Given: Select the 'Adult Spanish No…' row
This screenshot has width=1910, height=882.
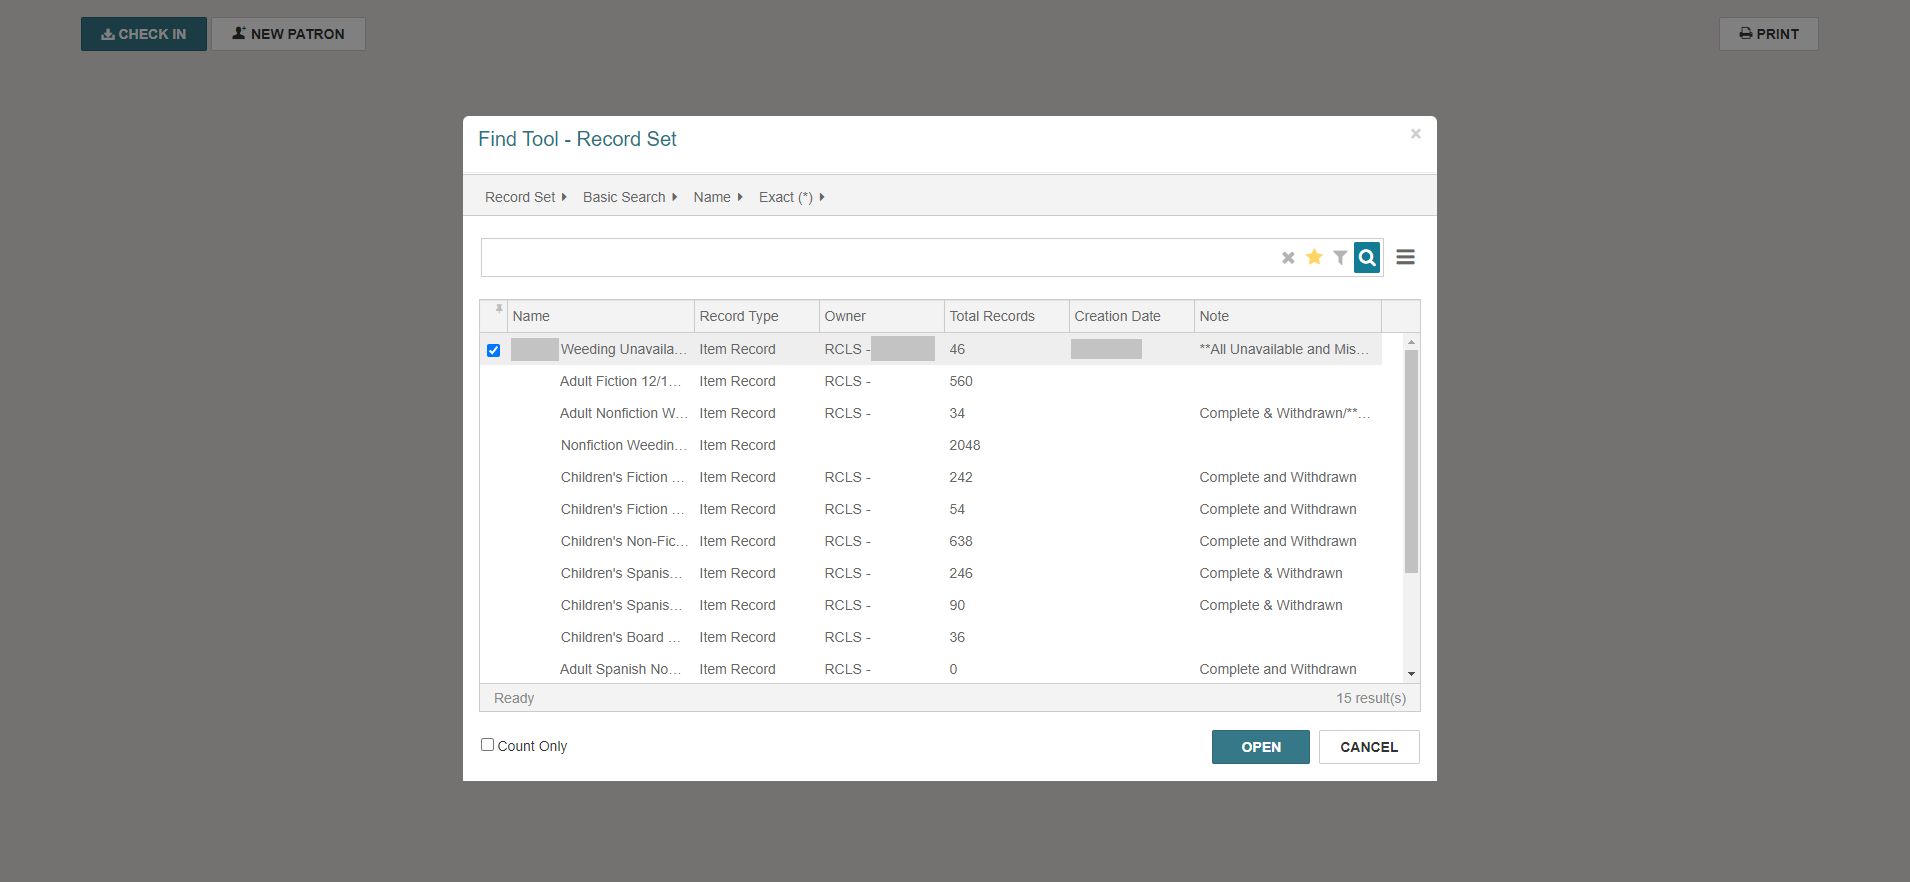Looking at the screenshot, I should [931, 669].
